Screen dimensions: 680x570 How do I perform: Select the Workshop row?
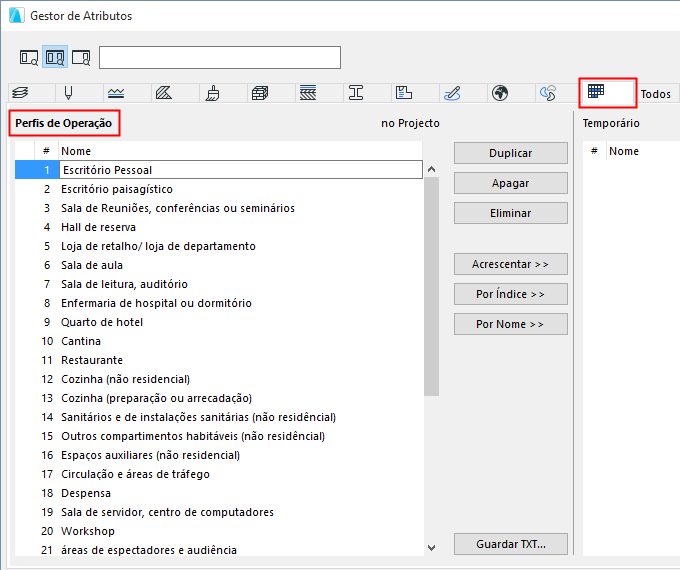click(219, 531)
